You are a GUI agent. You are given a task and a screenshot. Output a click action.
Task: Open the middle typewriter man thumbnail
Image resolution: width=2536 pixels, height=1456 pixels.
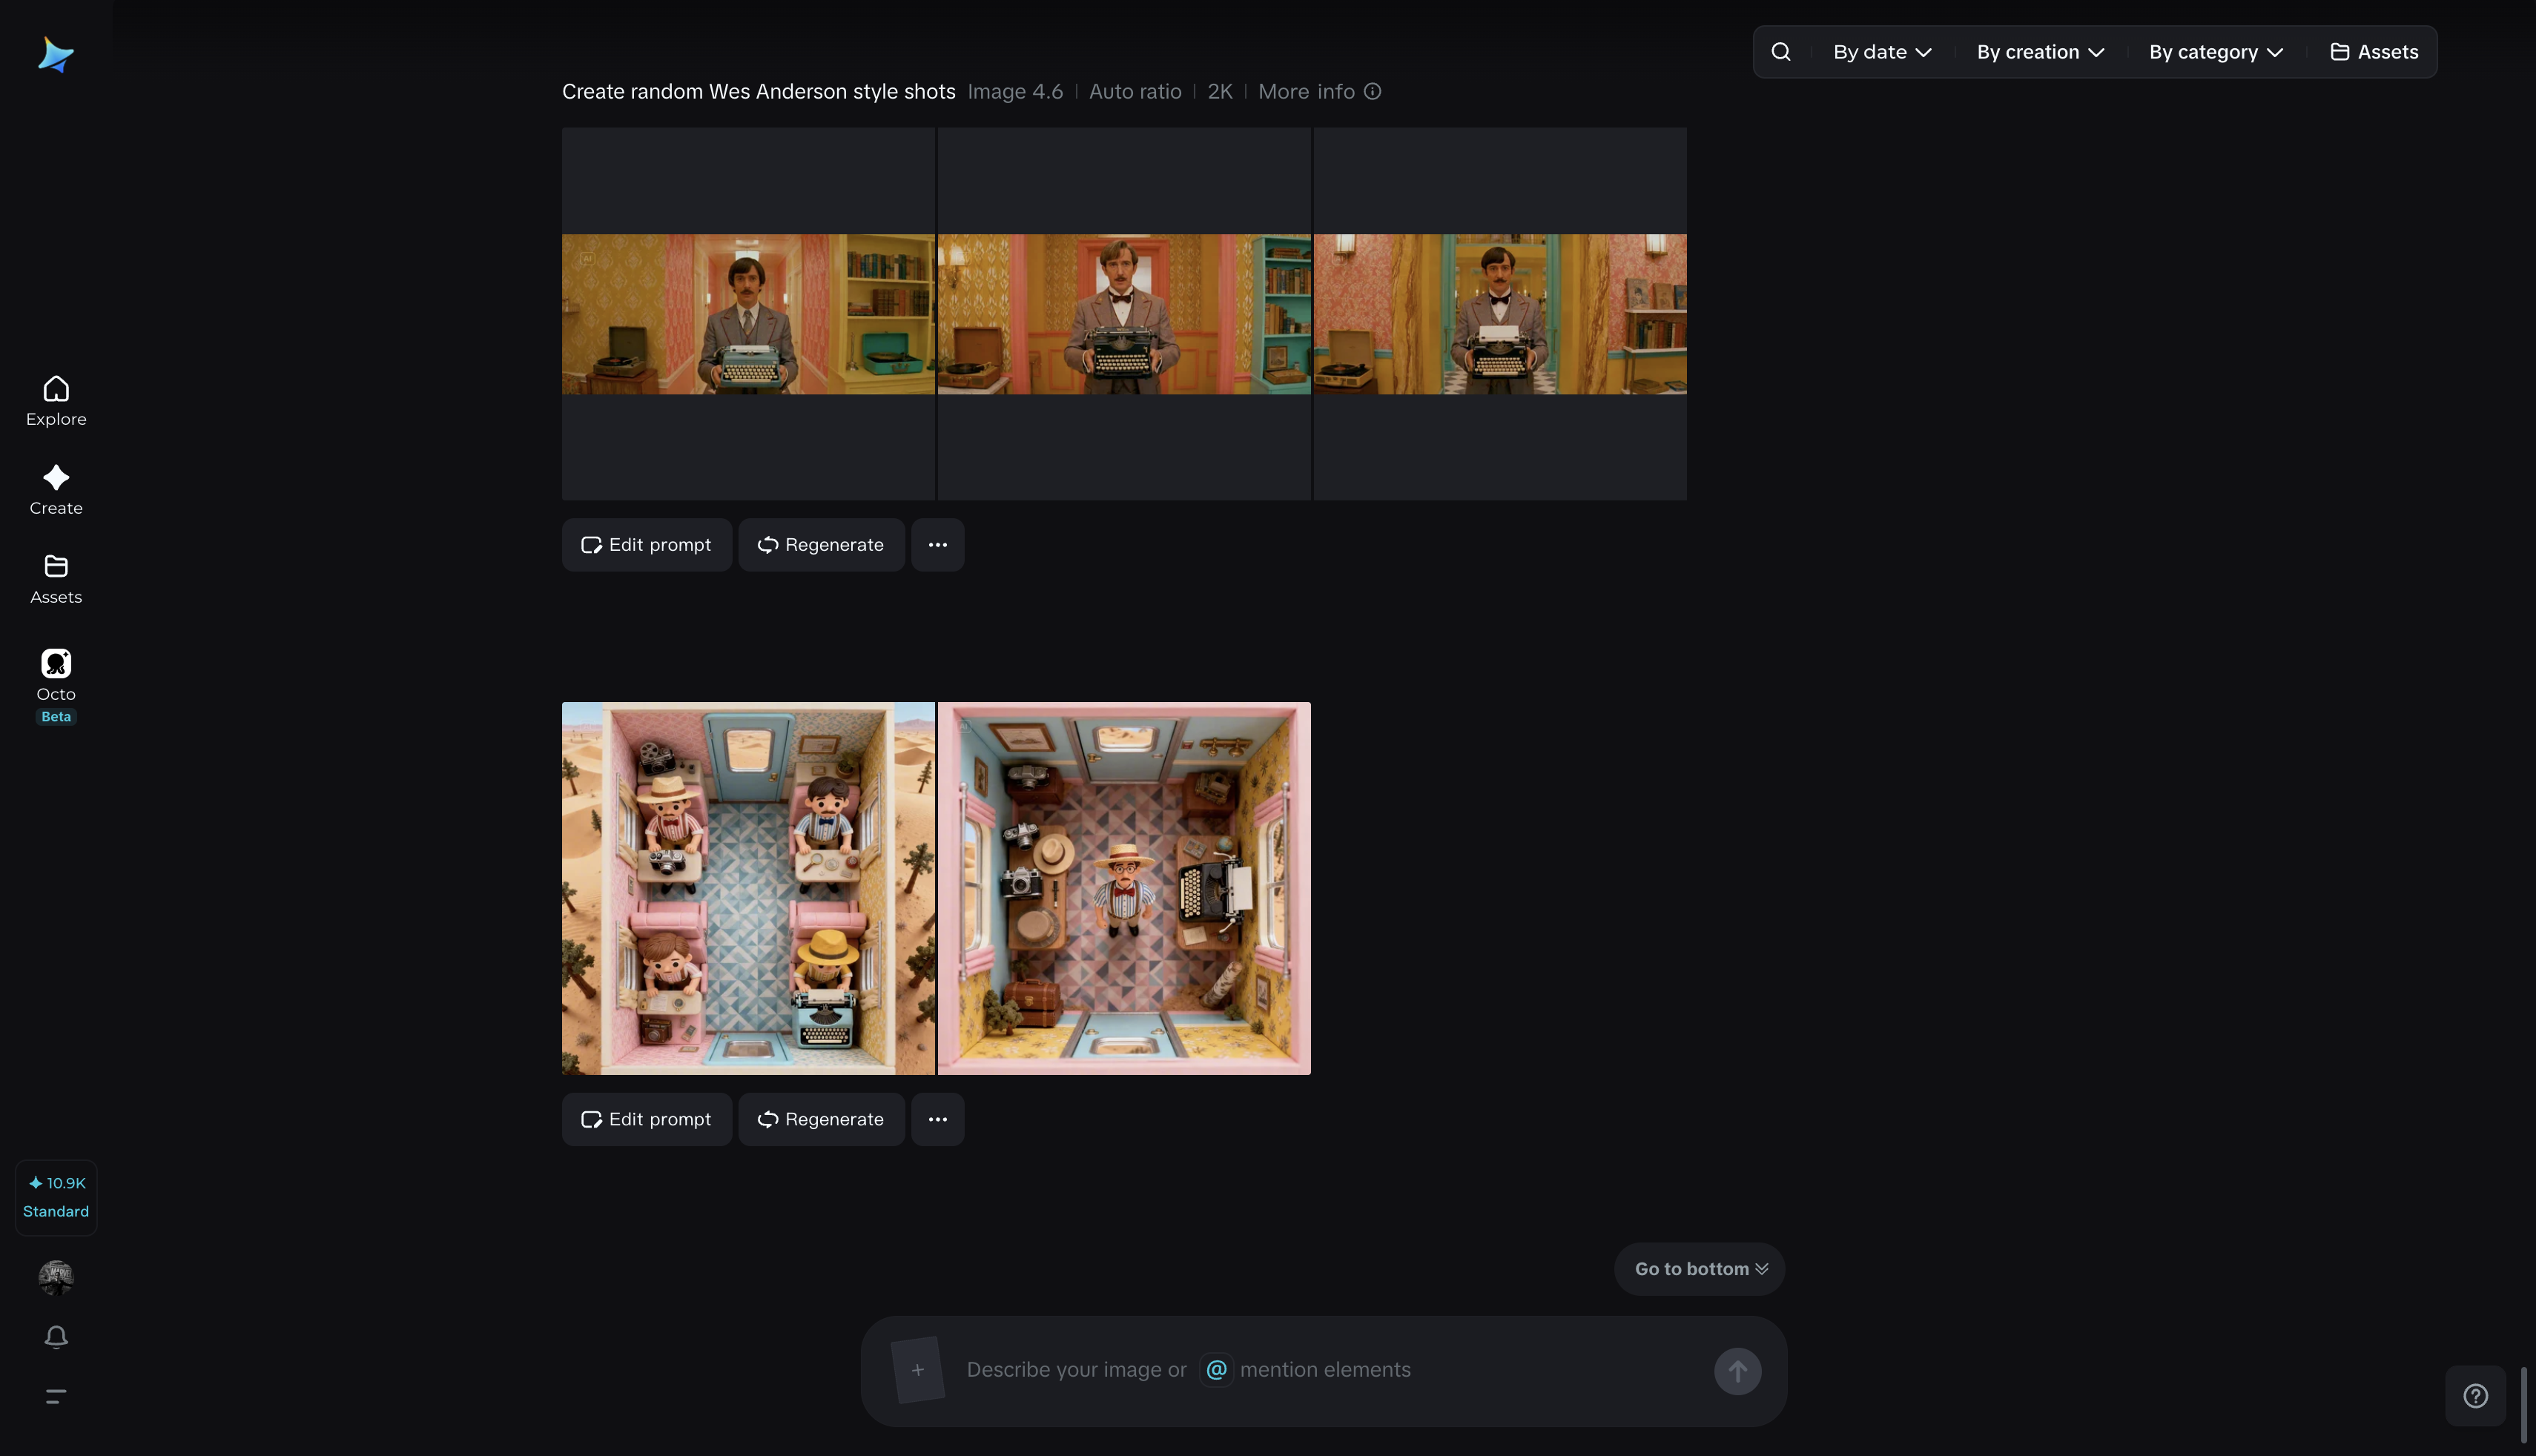(1124, 314)
